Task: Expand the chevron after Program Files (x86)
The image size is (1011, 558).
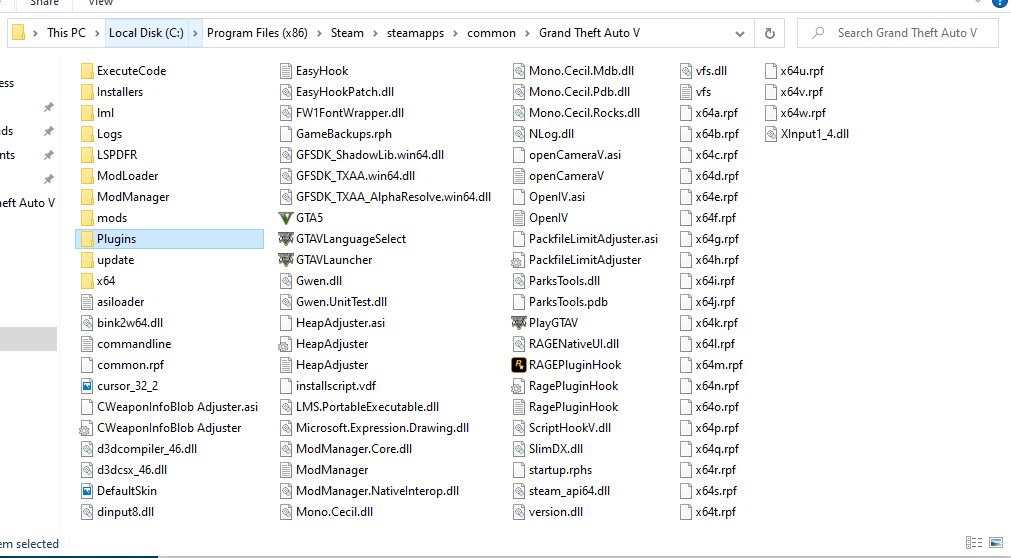Action: coord(319,33)
